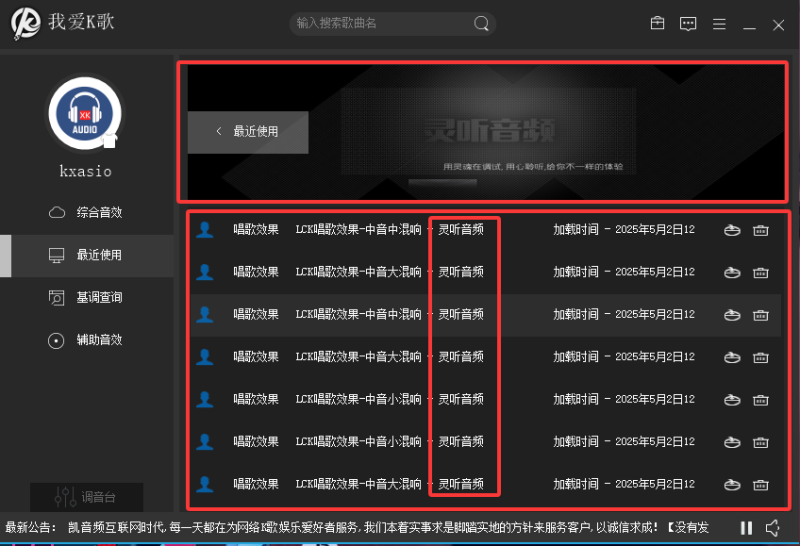Open 基调查询 in the sidebar
Image resolution: width=800 pixels, height=546 pixels.
[87, 297]
